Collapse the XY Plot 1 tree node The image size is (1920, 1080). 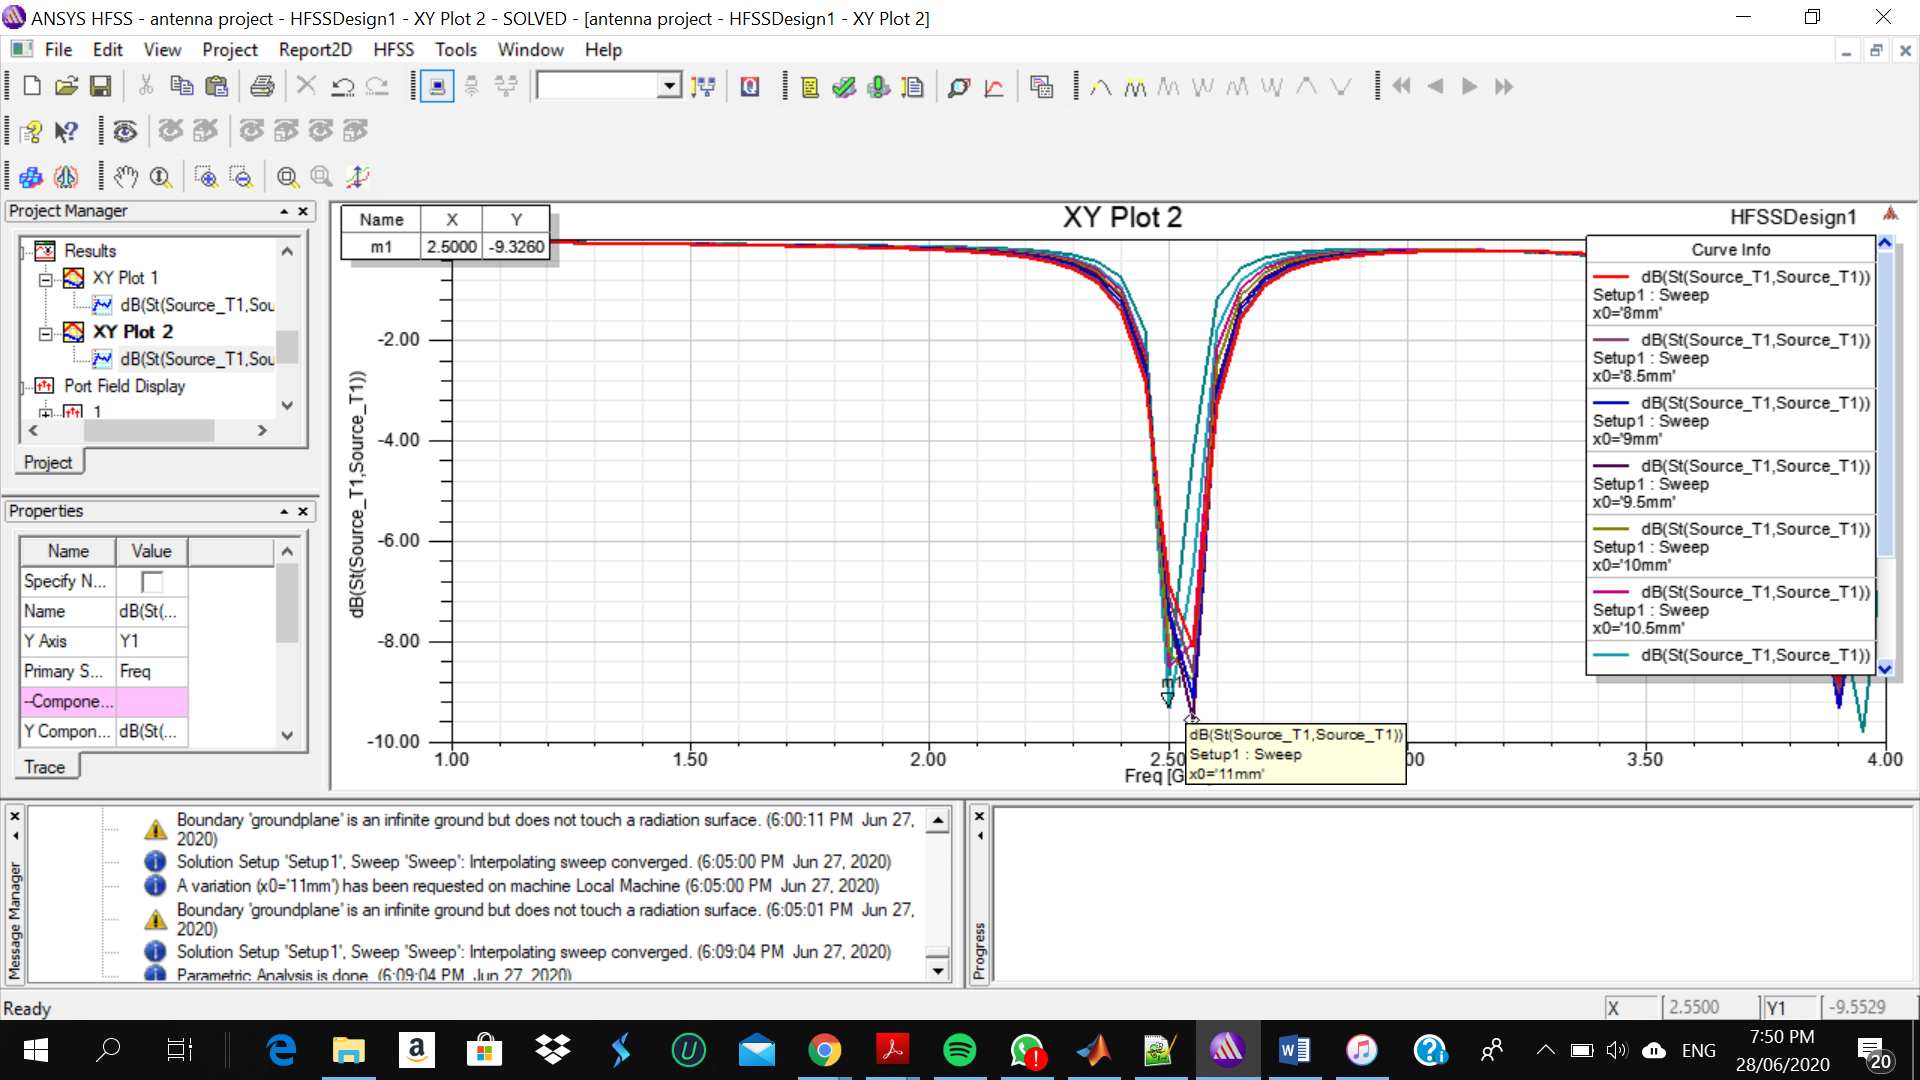tap(45, 279)
